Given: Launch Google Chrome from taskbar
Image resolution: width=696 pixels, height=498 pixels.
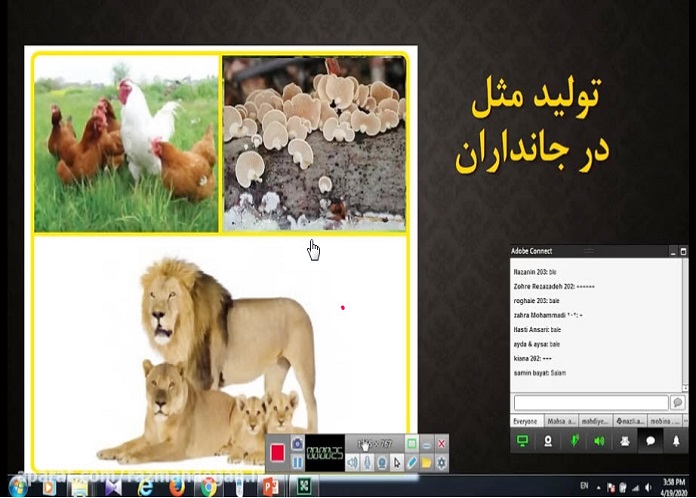Looking at the screenshot, I should point(208,487).
